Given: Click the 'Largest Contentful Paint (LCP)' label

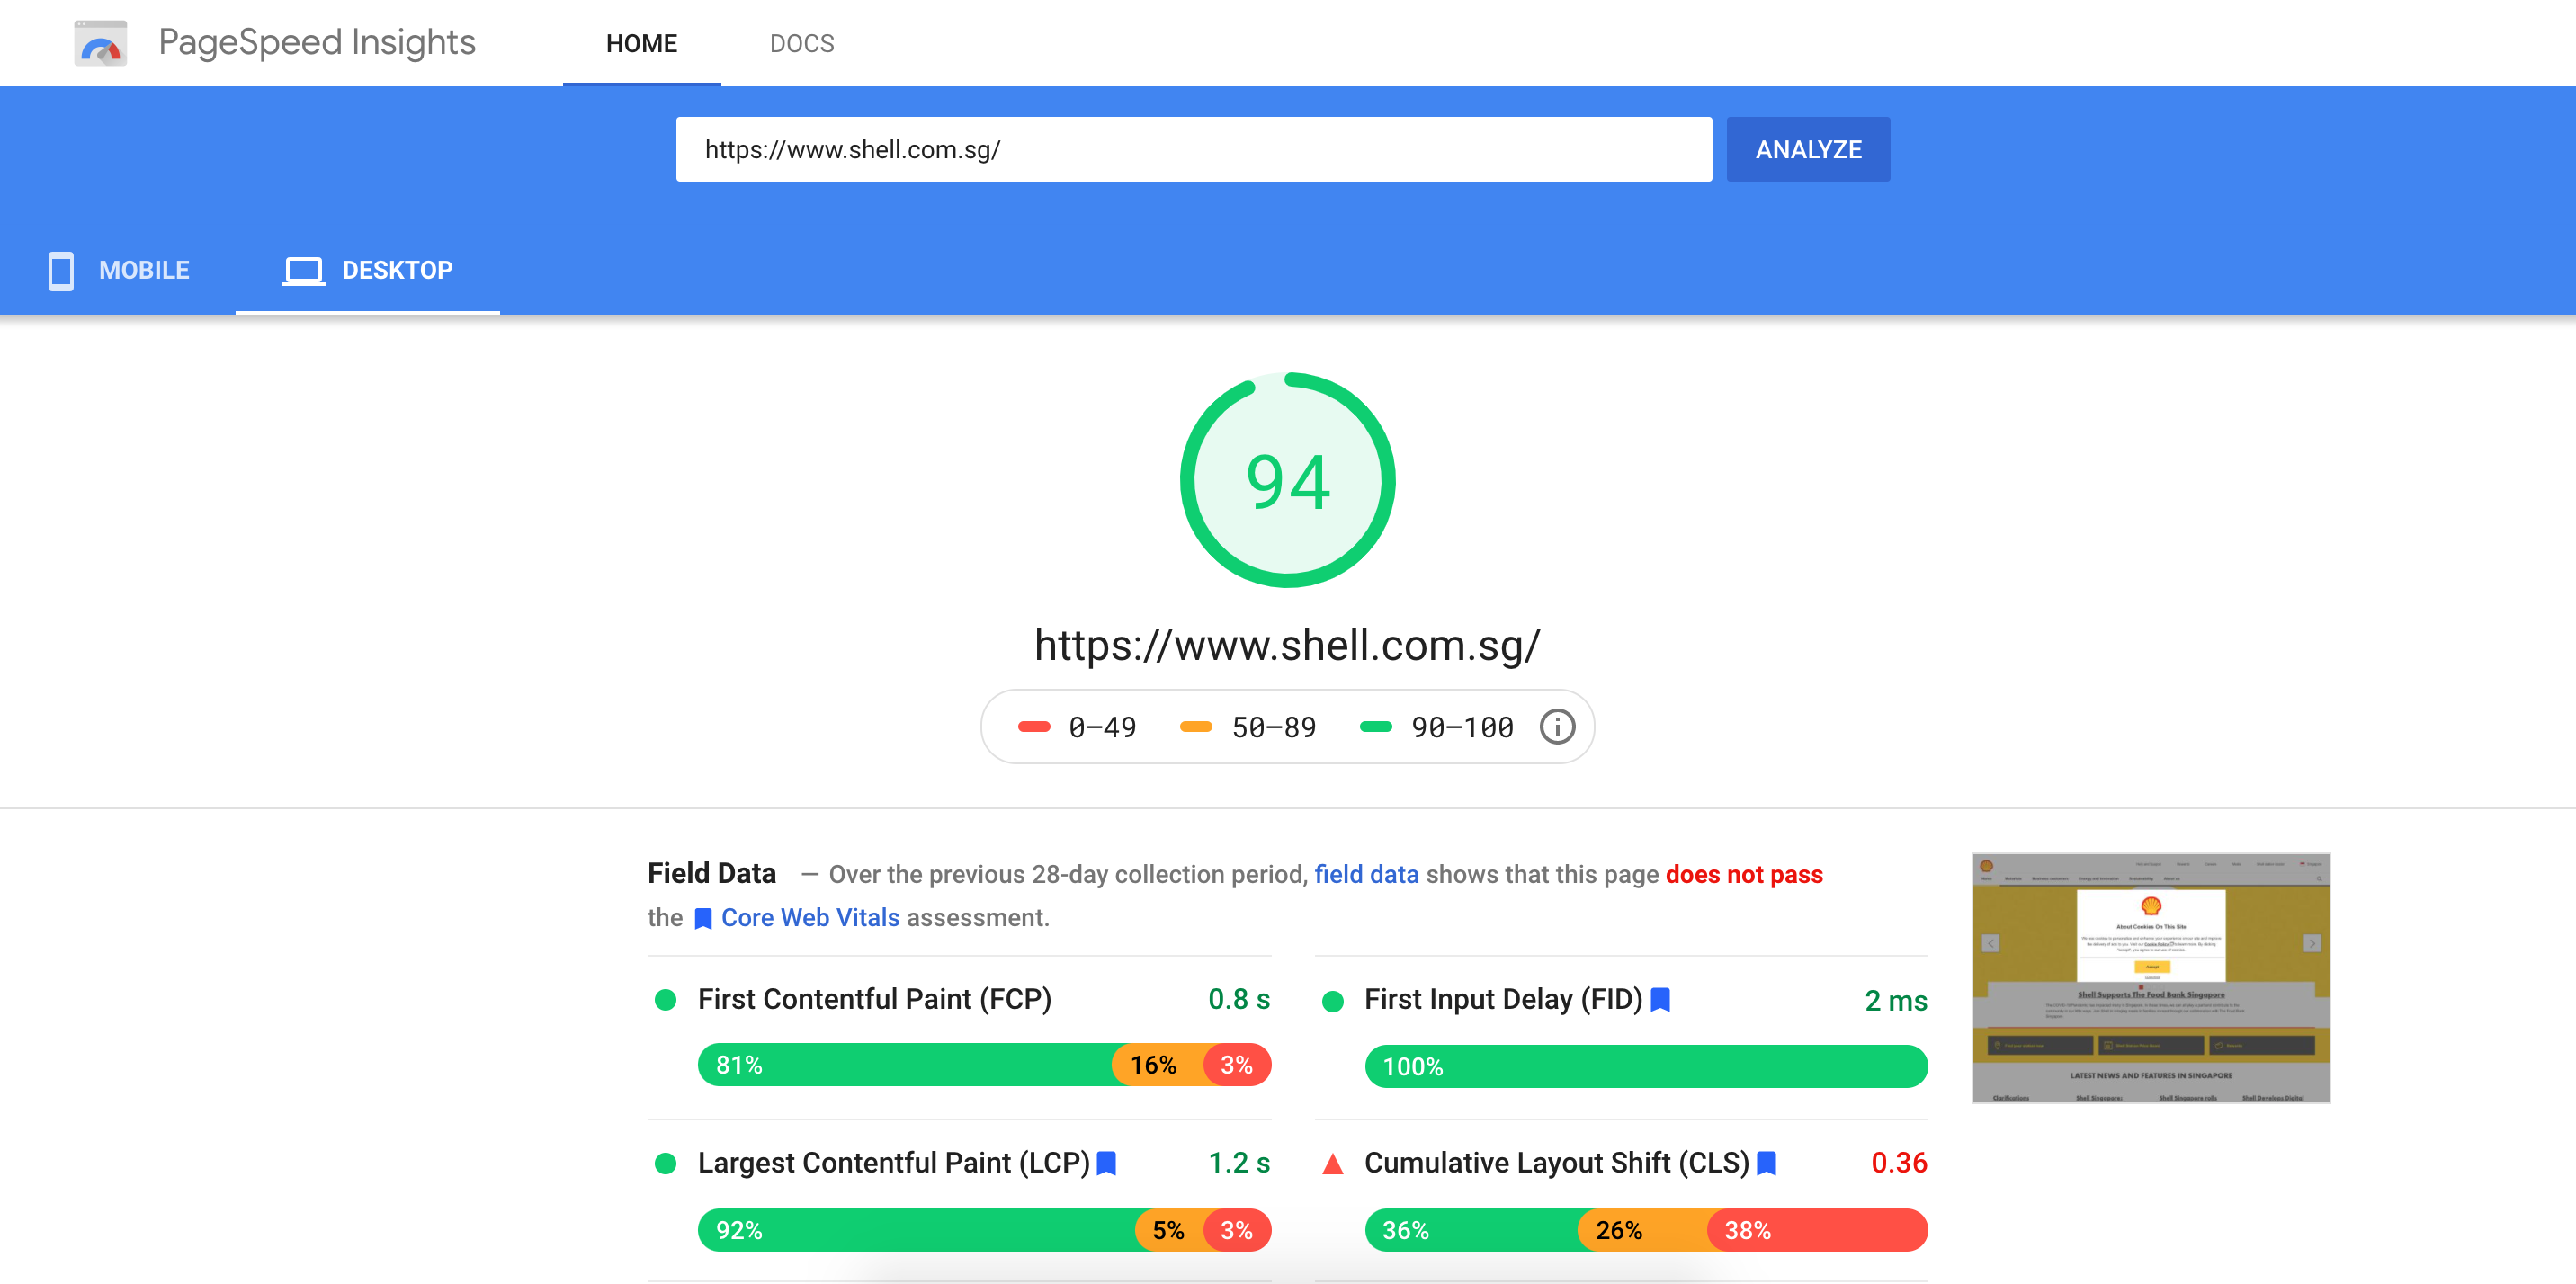Looking at the screenshot, I should [894, 1163].
